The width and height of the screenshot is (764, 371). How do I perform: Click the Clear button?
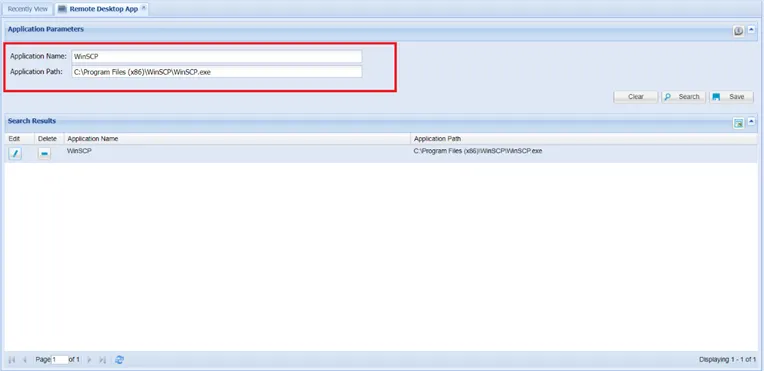636,97
